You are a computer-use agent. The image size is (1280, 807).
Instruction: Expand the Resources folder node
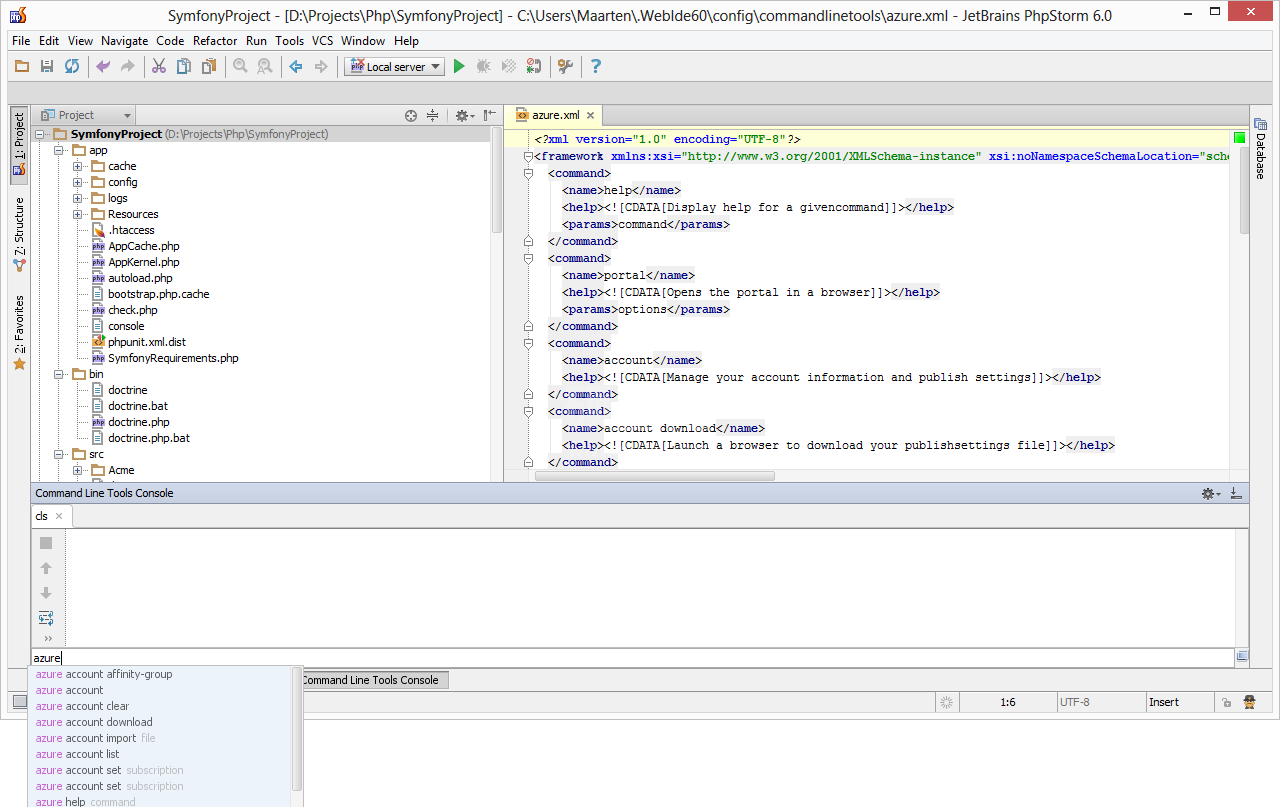(77, 214)
